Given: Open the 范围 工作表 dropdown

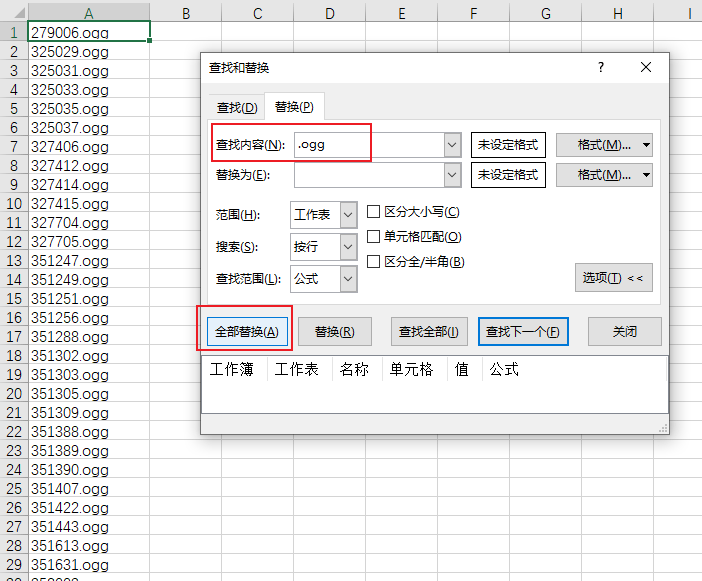Looking at the screenshot, I should (x=348, y=215).
